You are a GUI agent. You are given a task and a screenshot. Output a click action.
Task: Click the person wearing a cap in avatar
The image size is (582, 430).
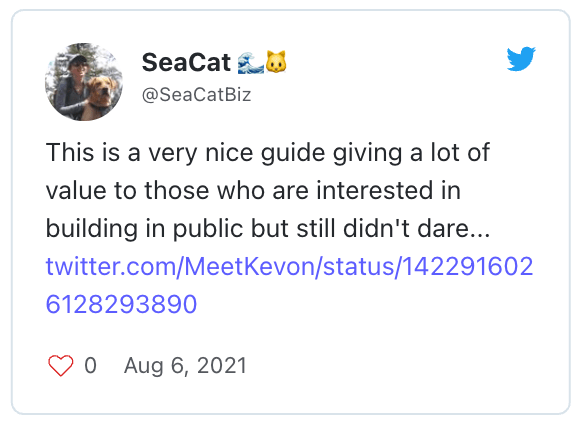[x=71, y=85]
